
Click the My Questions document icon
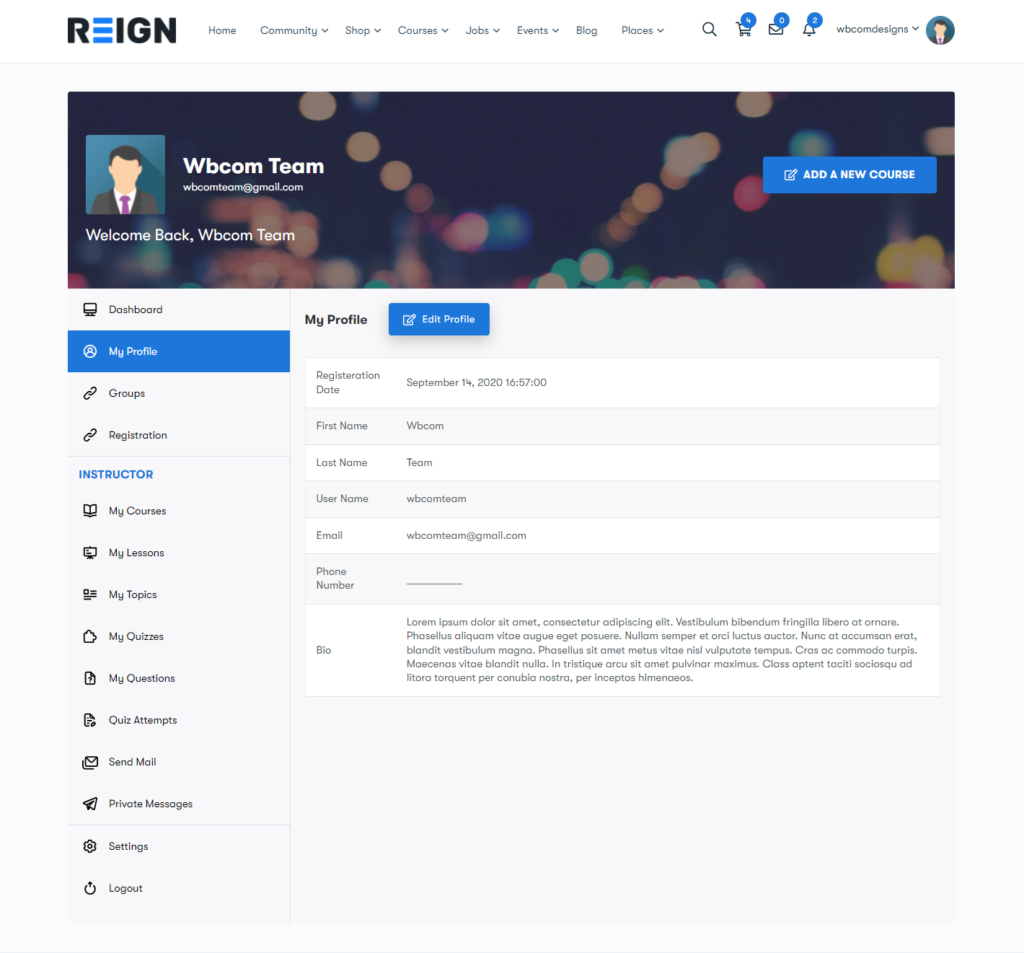click(90, 678)
